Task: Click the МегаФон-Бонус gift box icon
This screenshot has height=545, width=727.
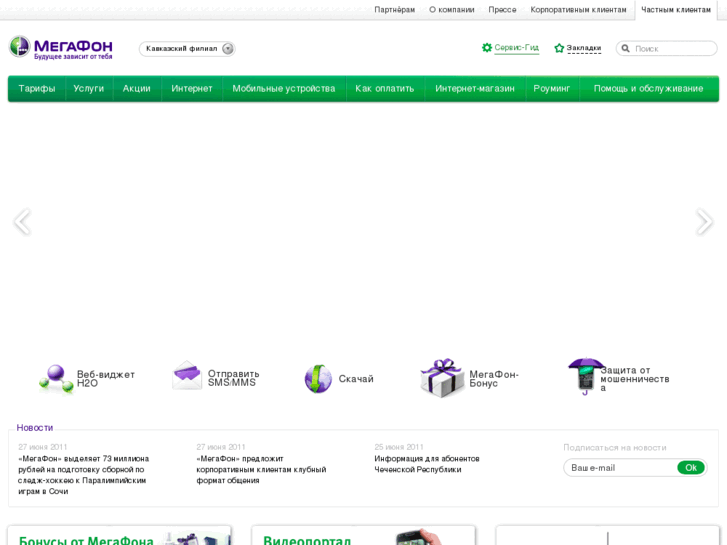Action: click(x=442, y=378)
